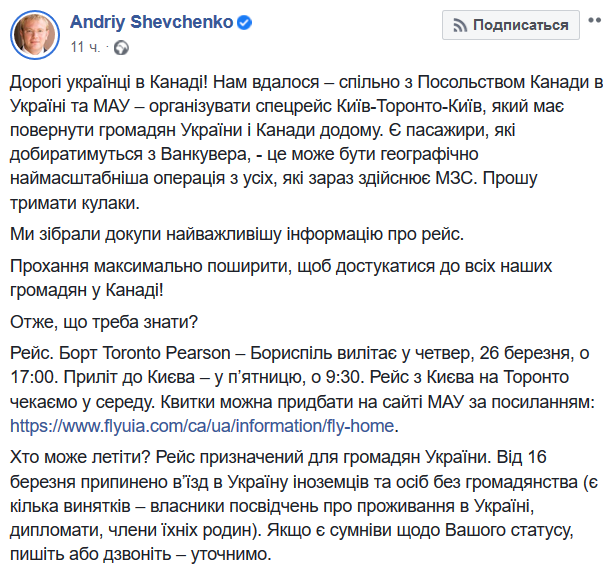Click the globe public audience icon
Image resolution: width=603 pixels, height=570 pixels.
122,48
